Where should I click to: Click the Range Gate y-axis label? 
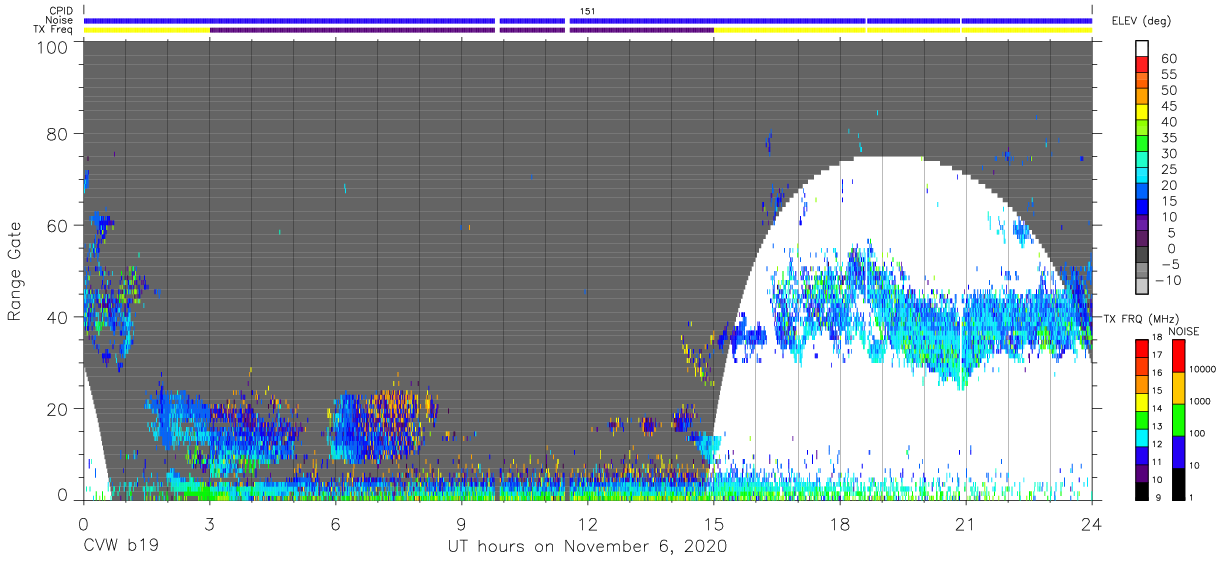(x=15, y=272)
